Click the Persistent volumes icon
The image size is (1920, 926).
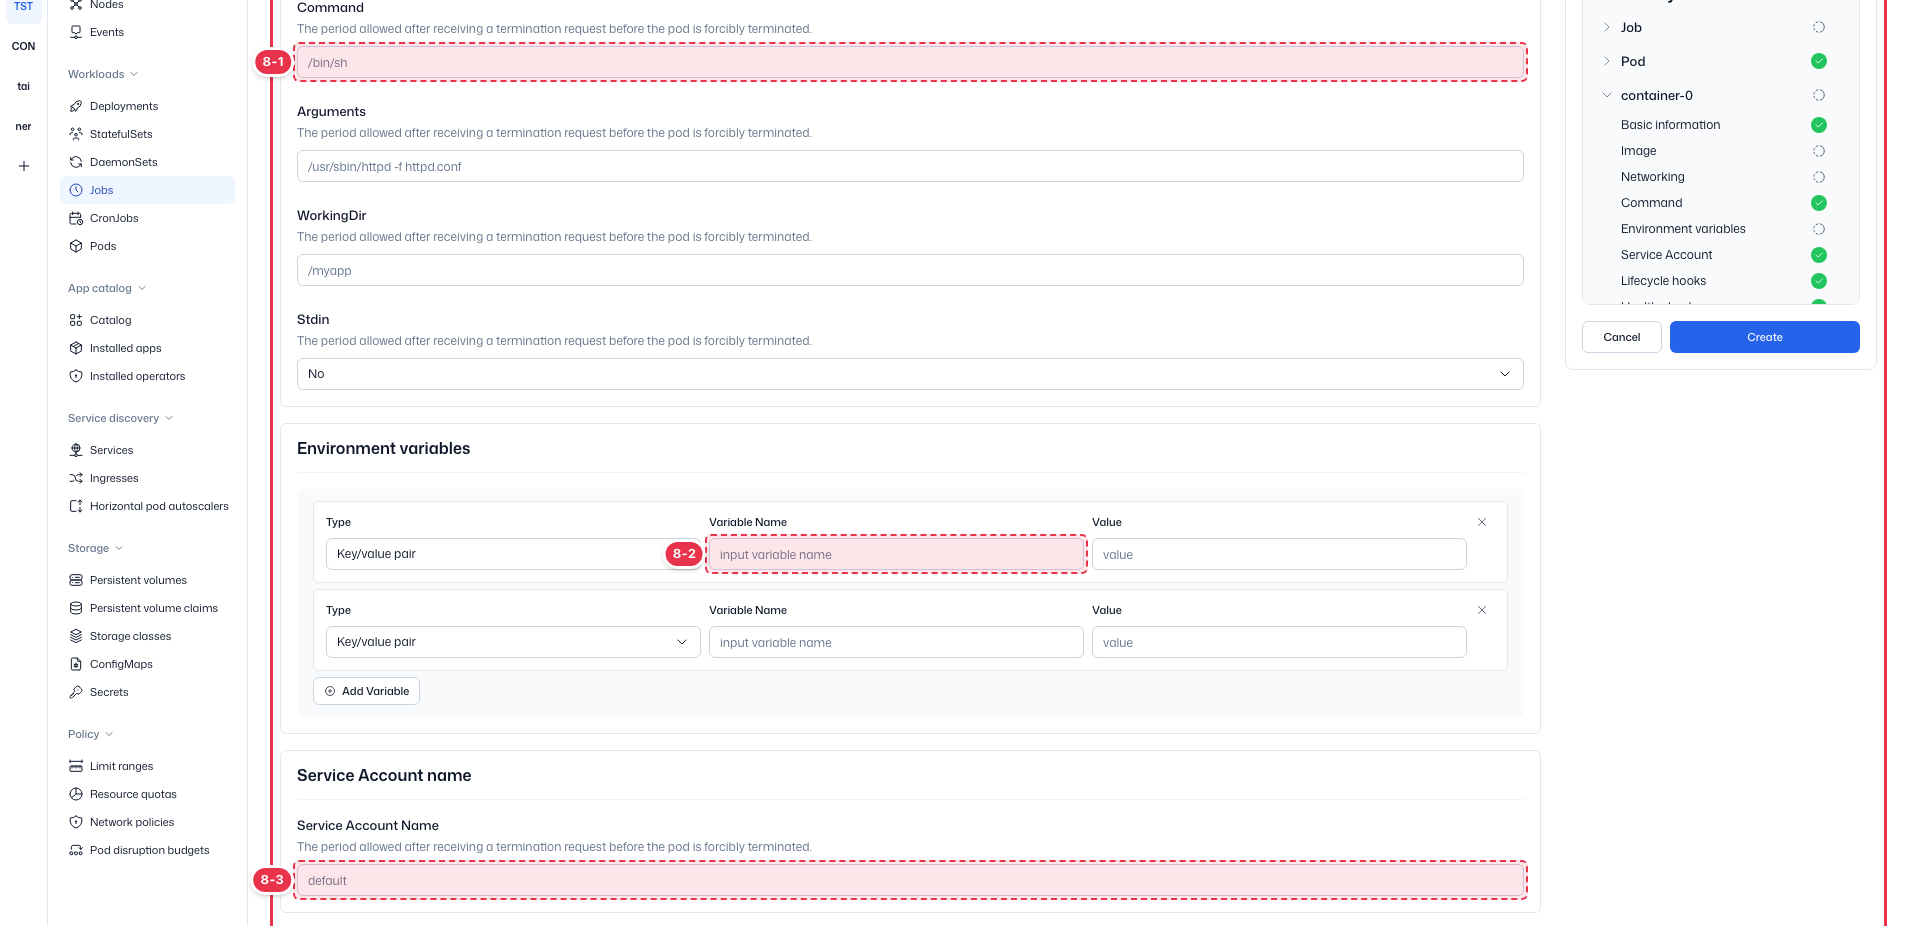click(76, 580)
